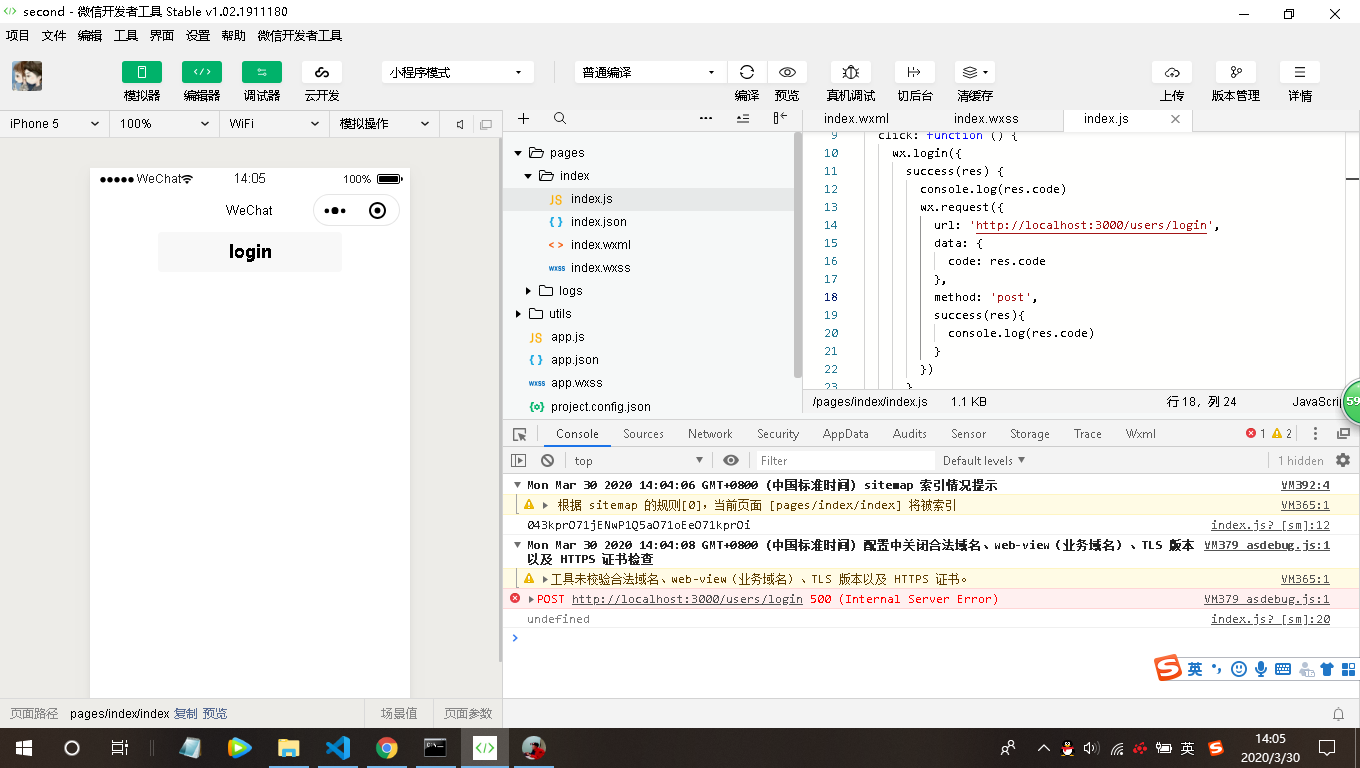Open console settings gear

[x=1343, y=460]
